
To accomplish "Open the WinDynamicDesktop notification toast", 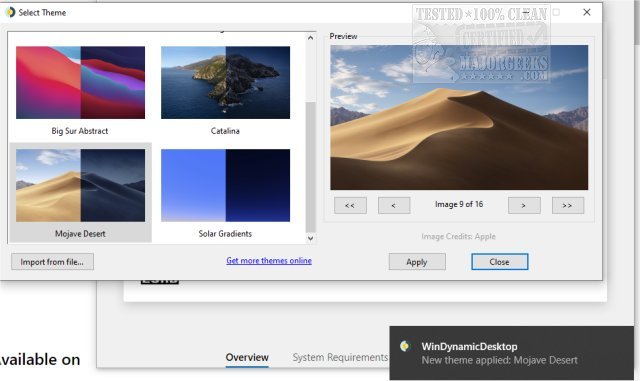I will [511, 353].
